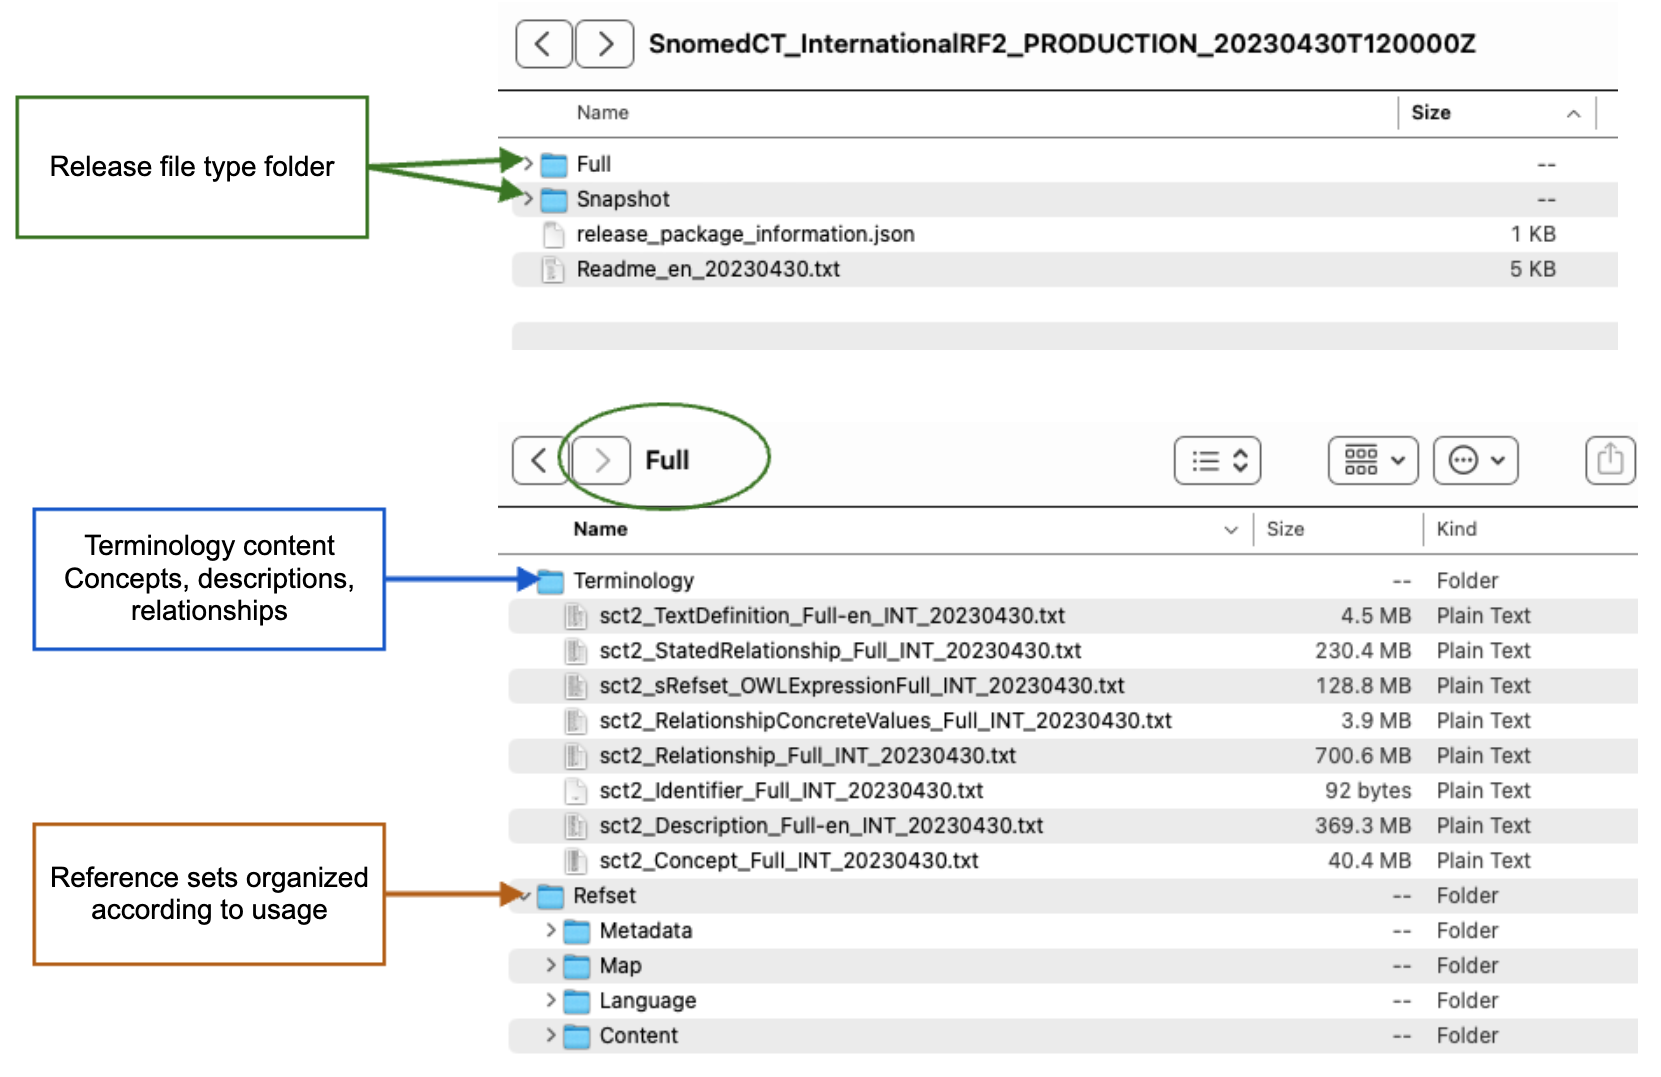Click the Full title of the lower window

click(x=667, y=460)
